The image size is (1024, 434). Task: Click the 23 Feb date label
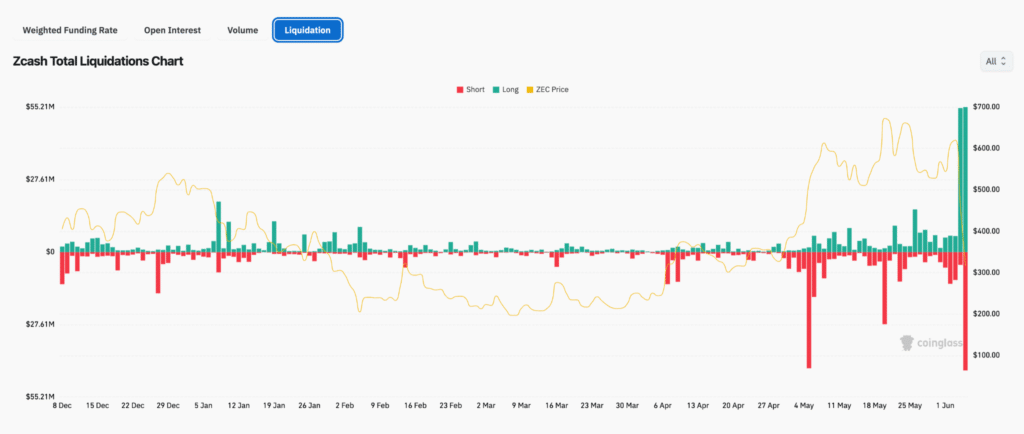click(451, 405)
